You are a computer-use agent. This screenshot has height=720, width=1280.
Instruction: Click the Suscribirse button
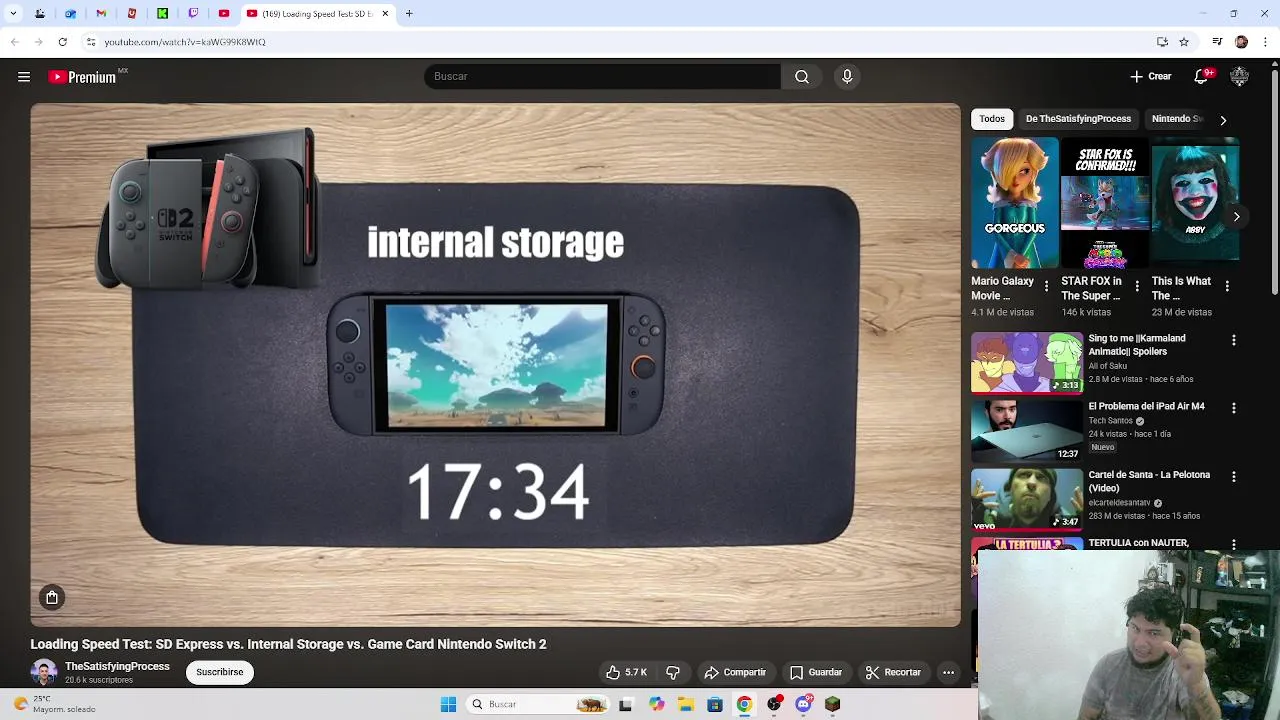[x=220, y=672]
